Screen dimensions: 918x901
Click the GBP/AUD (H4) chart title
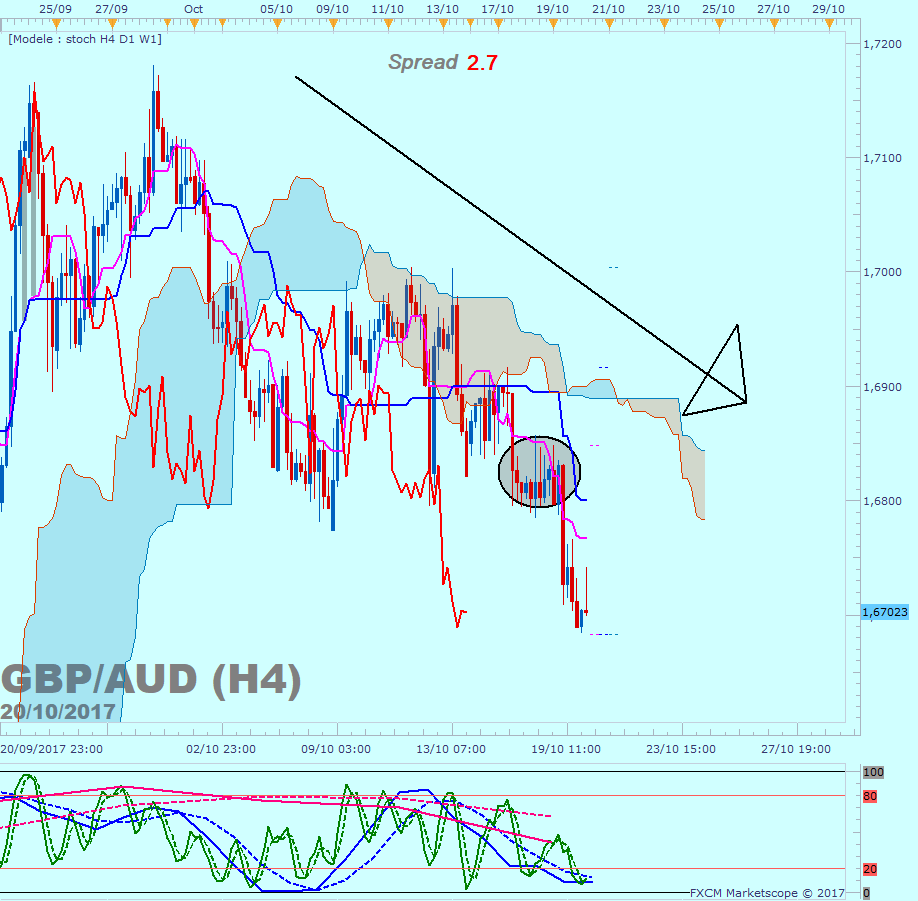click(150, 678)
